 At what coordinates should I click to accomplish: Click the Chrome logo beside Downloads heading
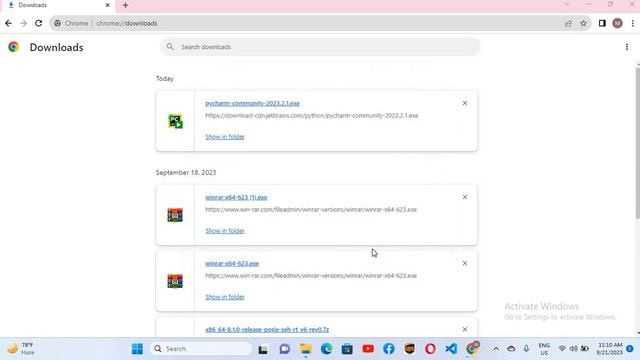click(x=13, y=47)
